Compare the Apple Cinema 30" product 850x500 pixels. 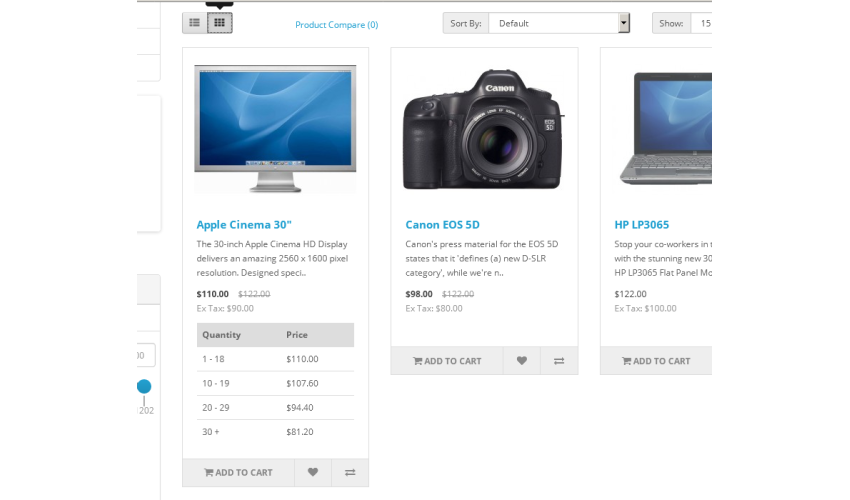point(350,472)
